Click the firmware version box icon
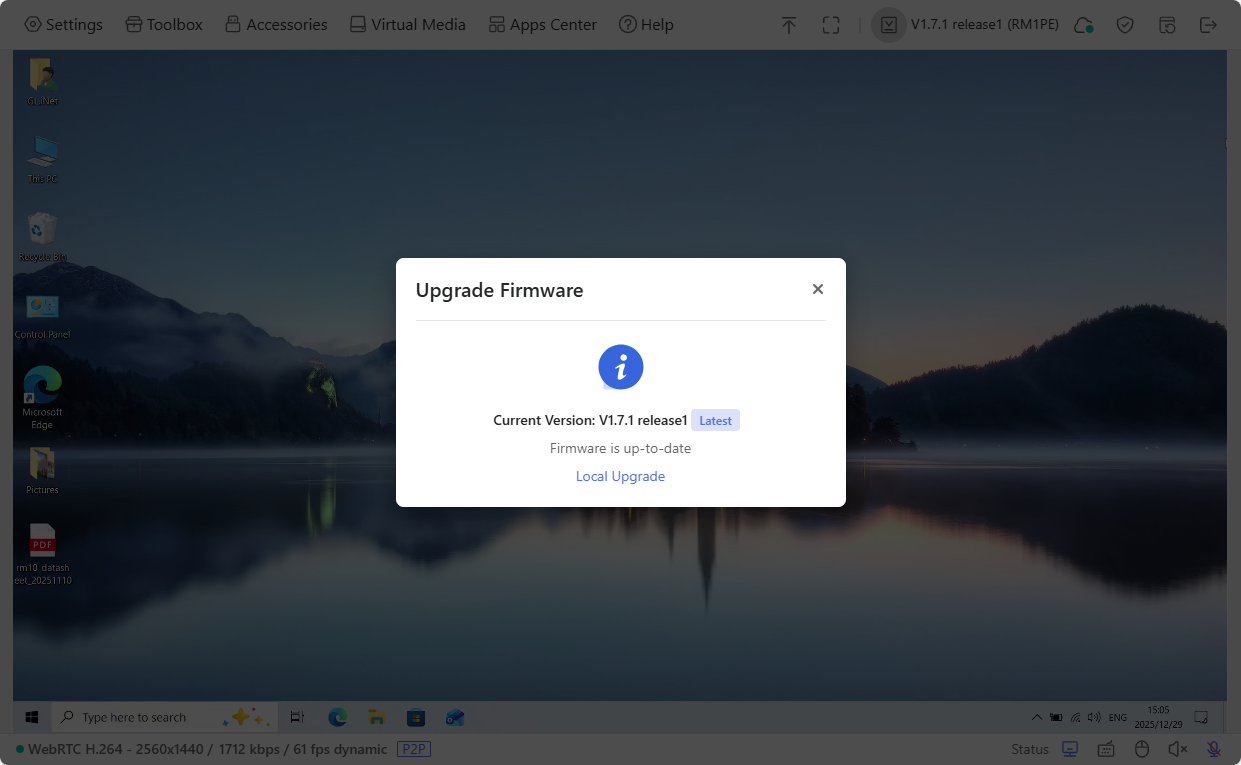This screenshot has width=1241, height=765. pos(888,24)
